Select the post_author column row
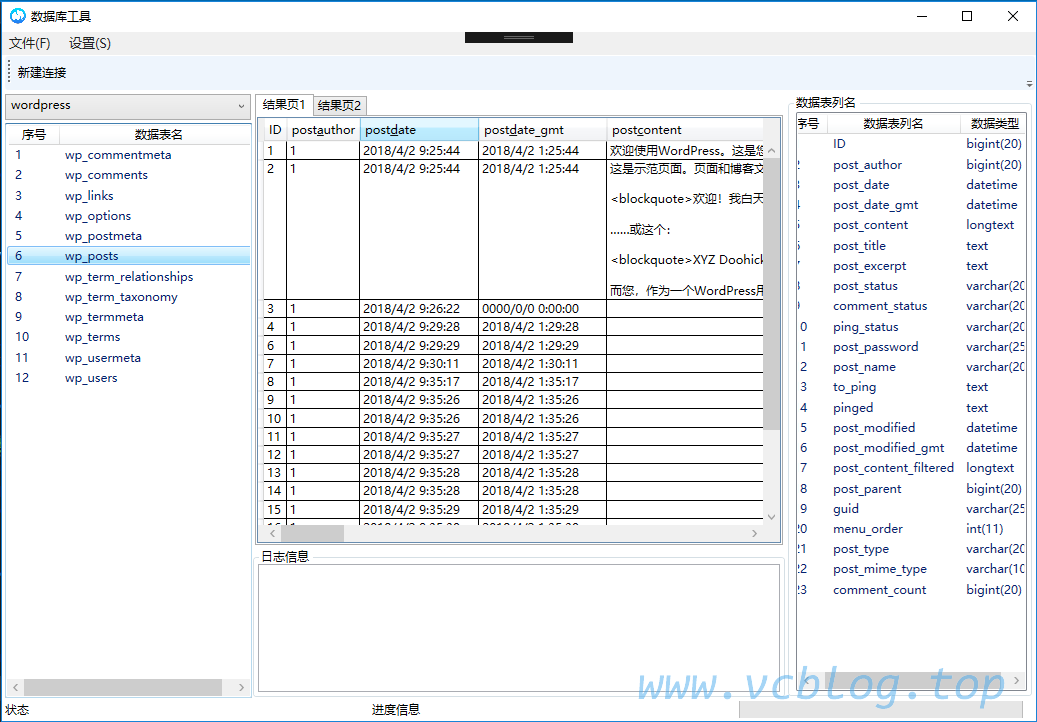The image size is (1037, 722). 911,165
